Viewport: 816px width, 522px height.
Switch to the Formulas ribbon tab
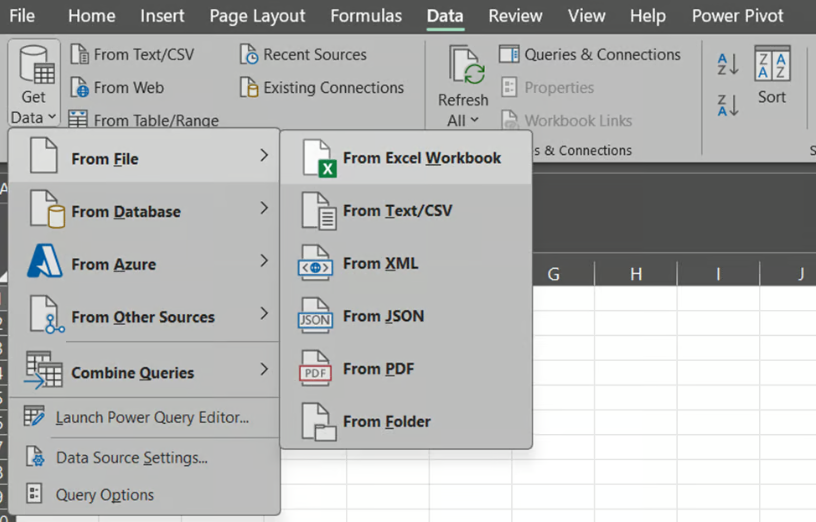click(366, 16)
